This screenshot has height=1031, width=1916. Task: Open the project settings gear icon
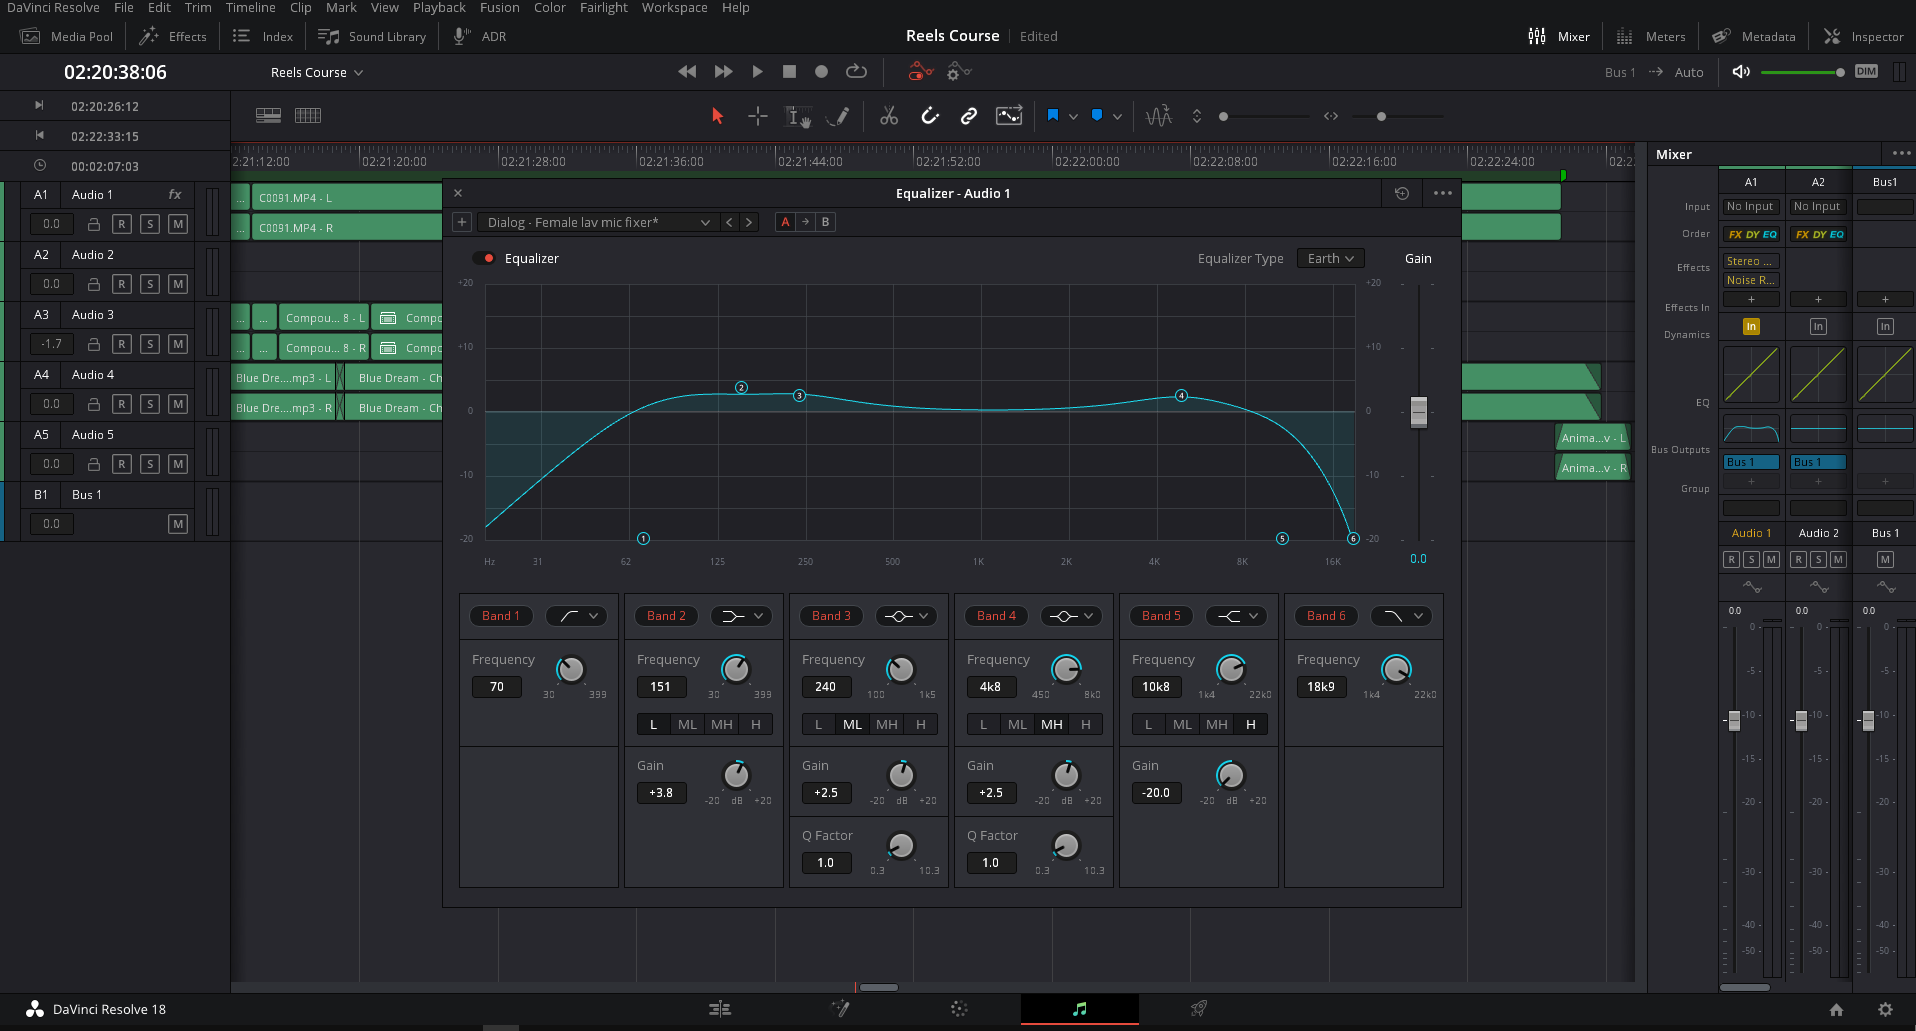[x=1885, y=1009]
